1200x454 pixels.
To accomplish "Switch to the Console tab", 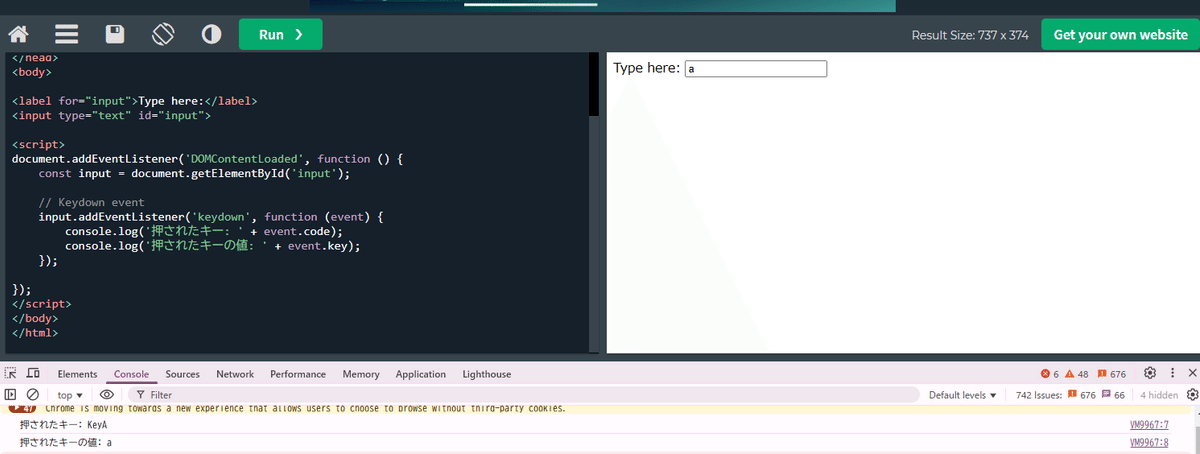I will click(x=131, y=374).
